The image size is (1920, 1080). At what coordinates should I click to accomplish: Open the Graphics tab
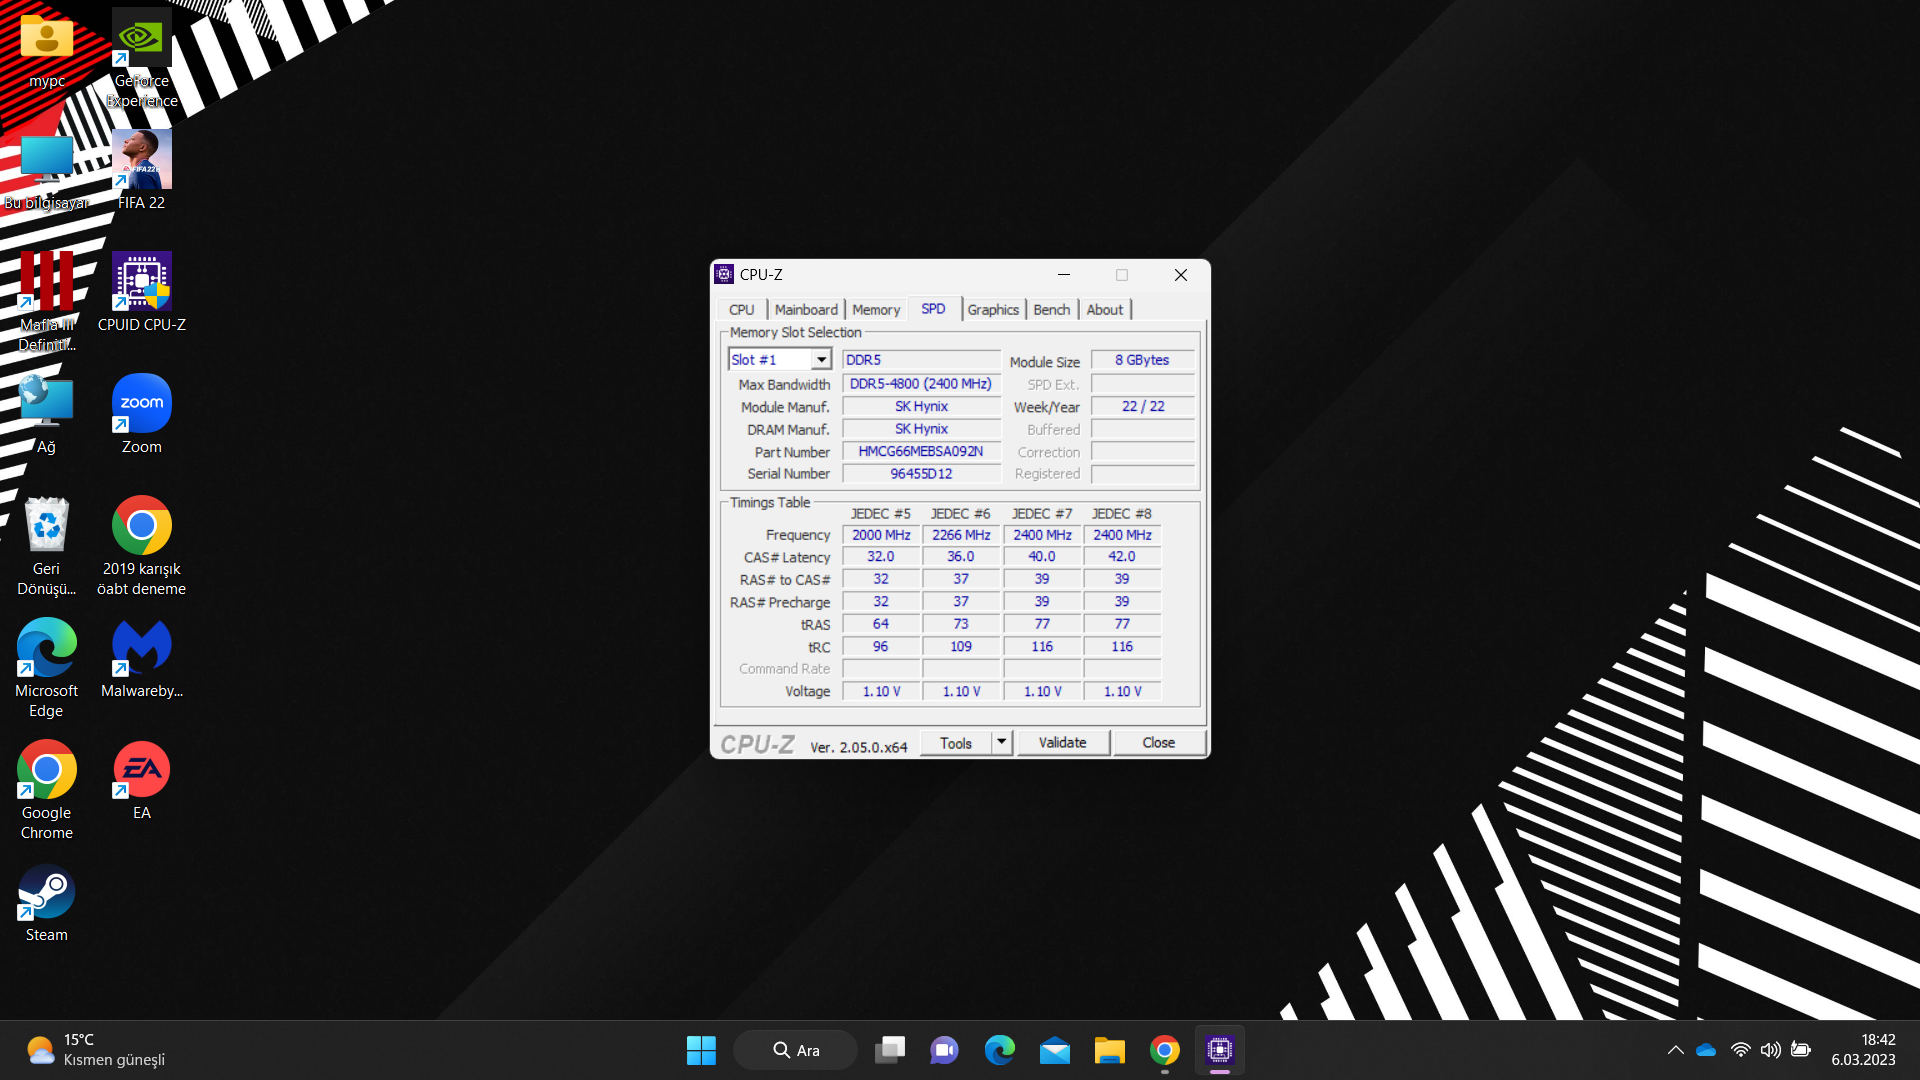[992, 310]
